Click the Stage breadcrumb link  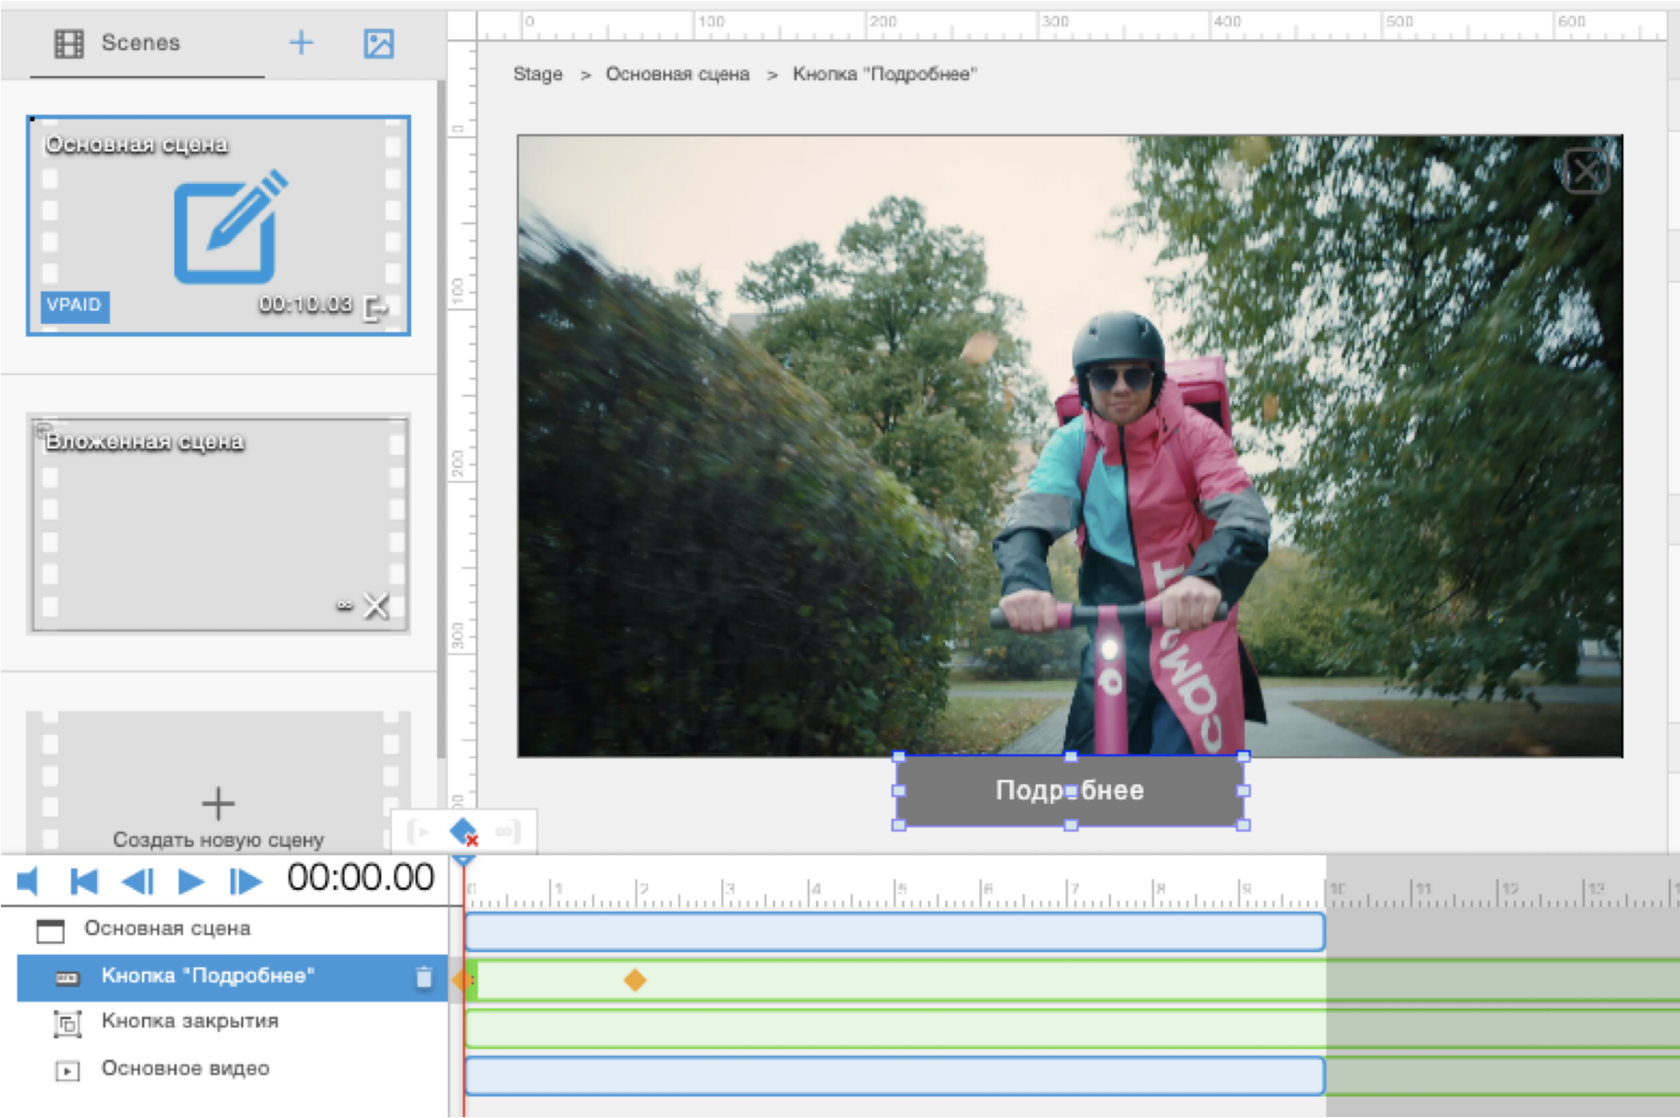coord(538,74)
